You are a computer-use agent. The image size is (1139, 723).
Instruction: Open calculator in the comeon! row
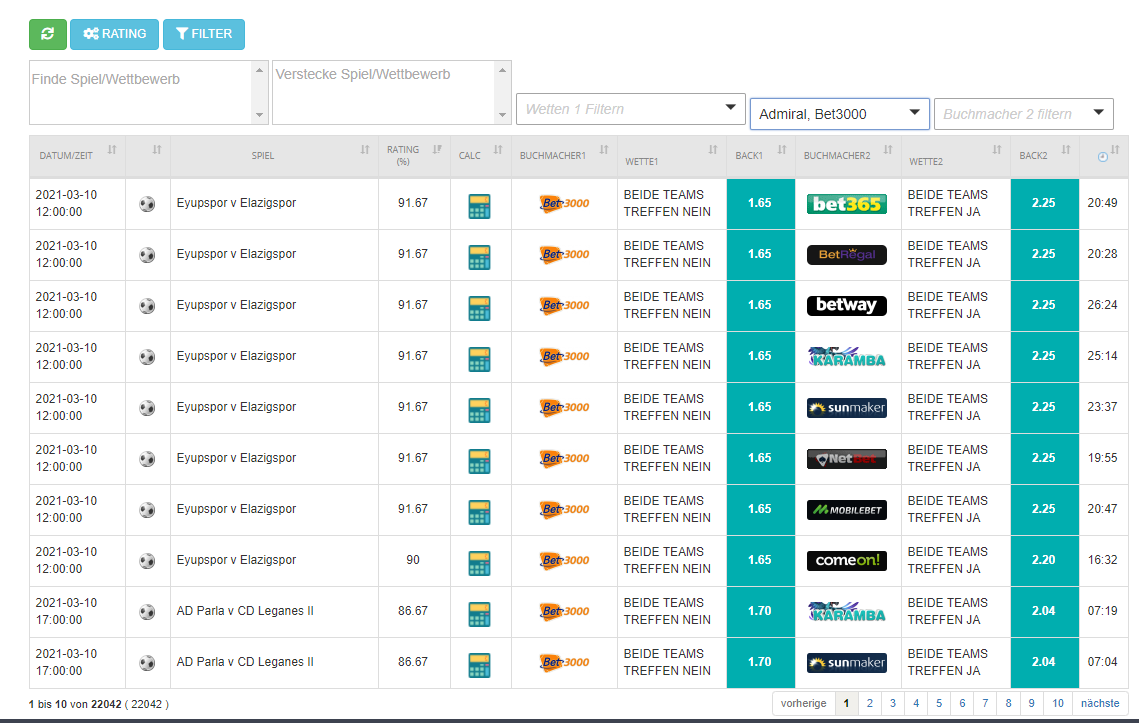(479, 563)
